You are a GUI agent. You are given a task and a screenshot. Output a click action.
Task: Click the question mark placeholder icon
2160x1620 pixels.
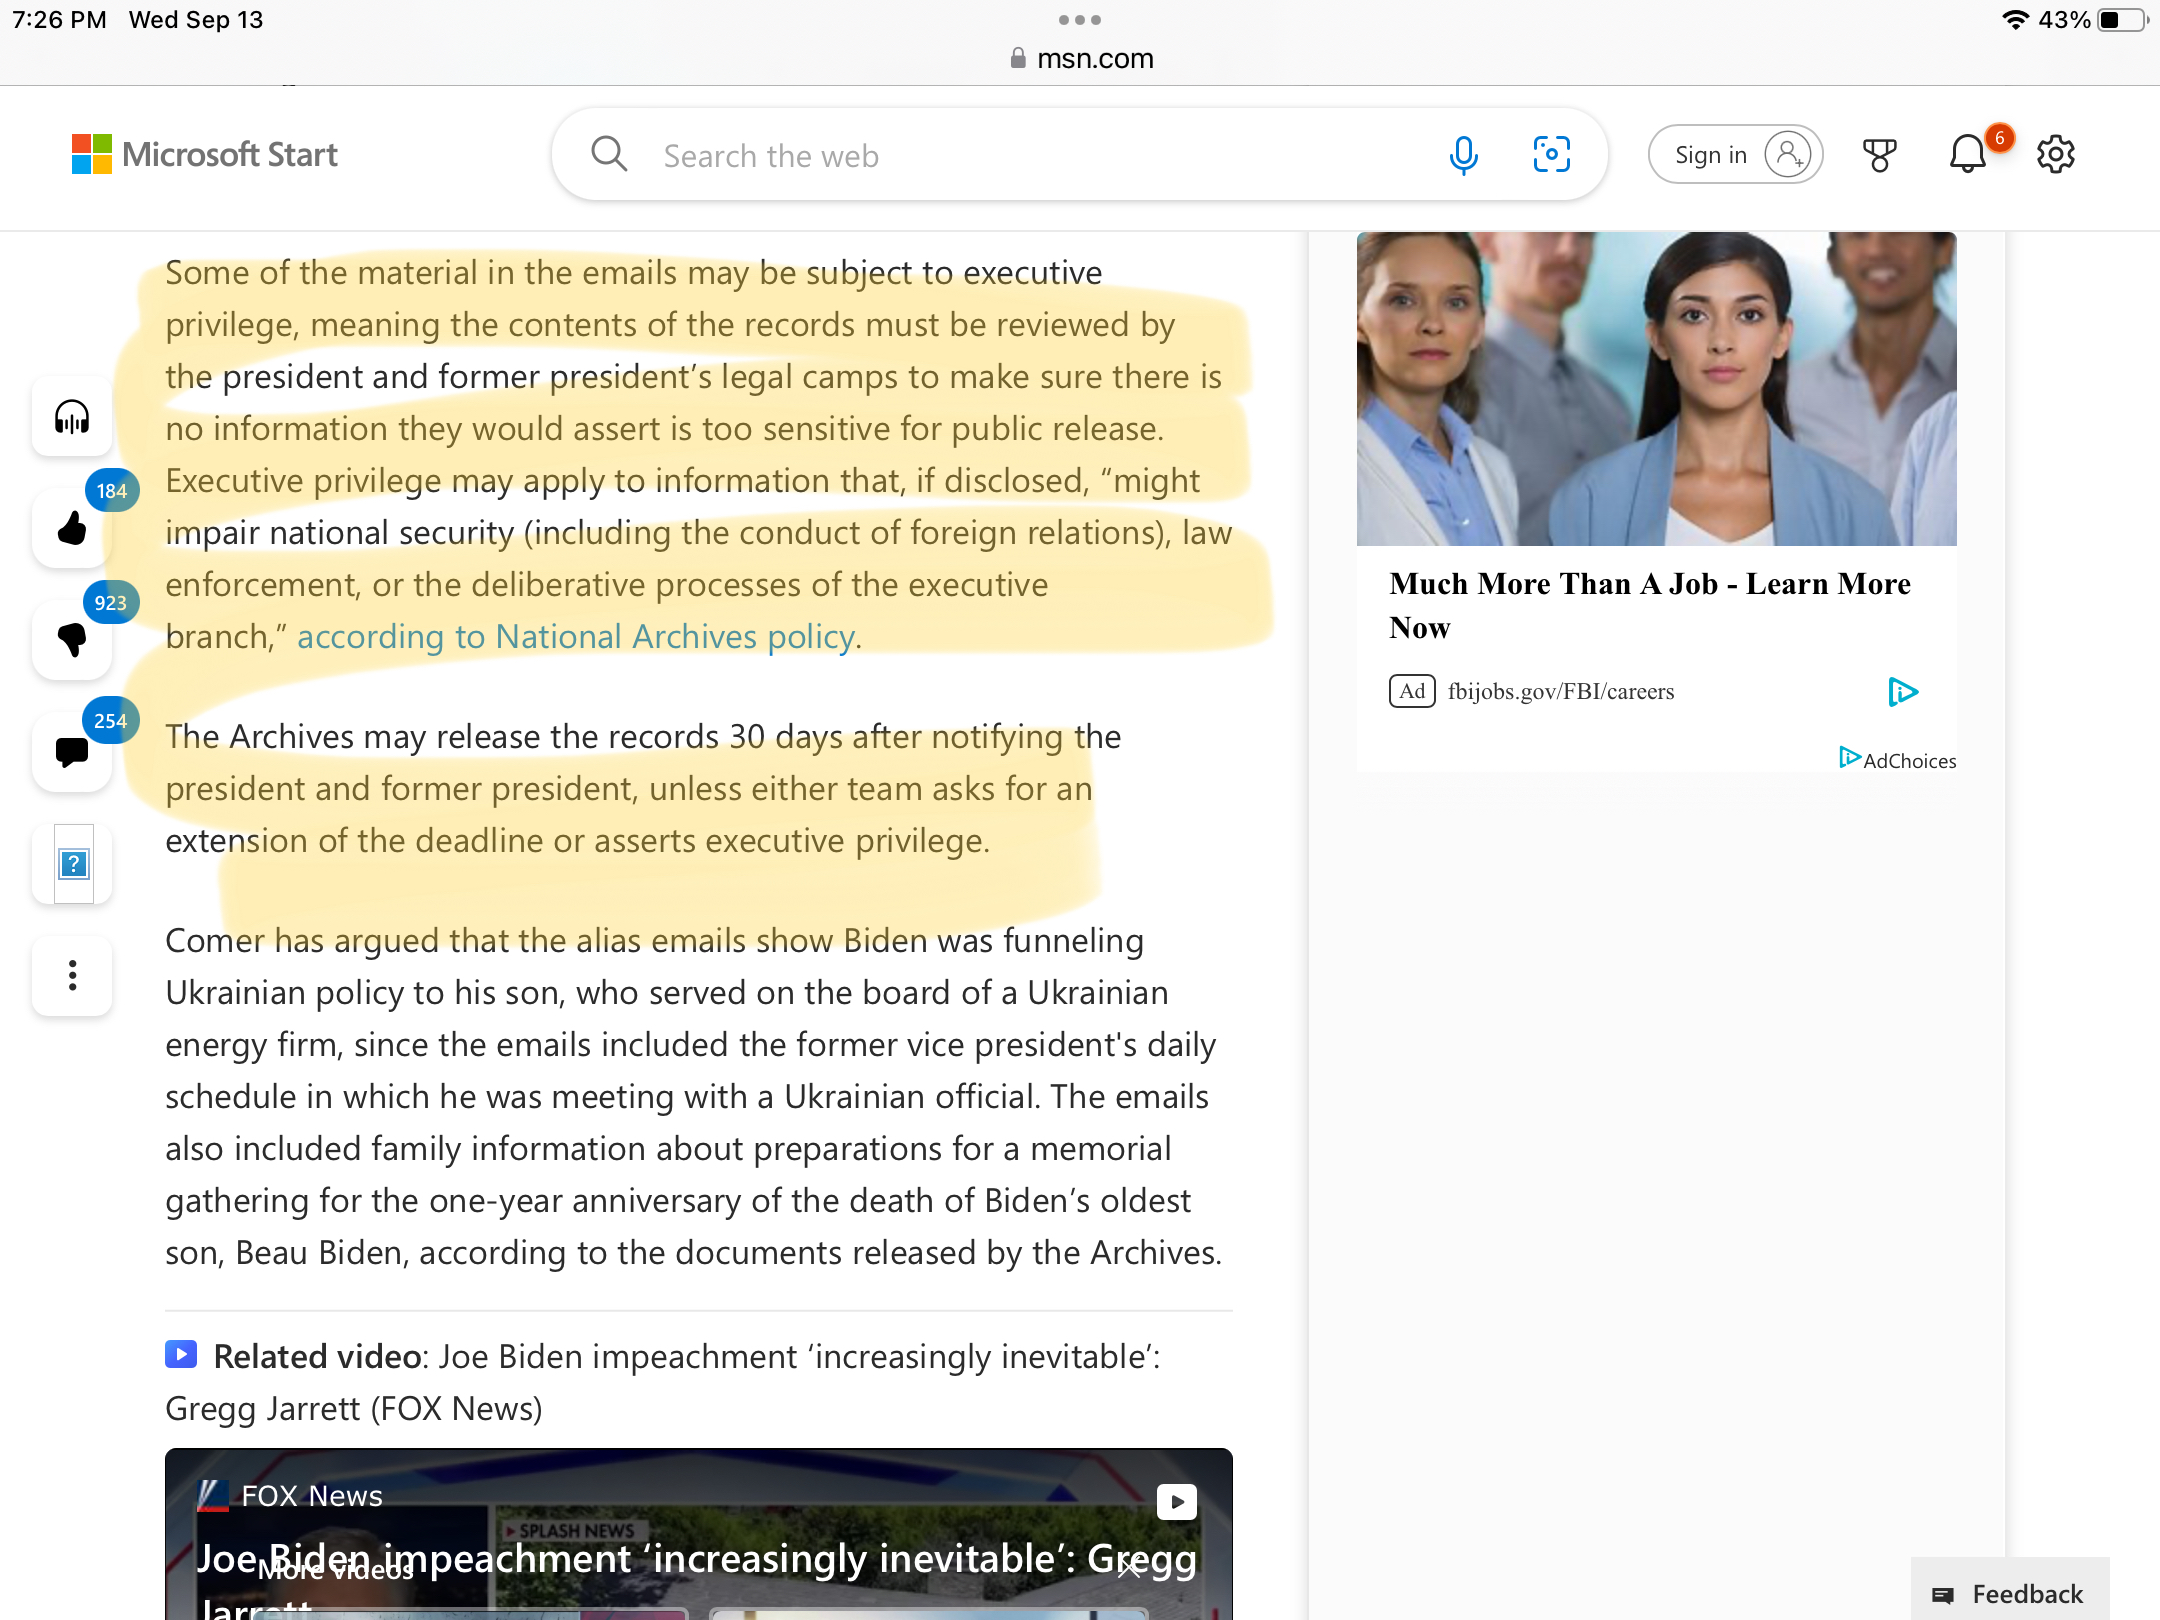(74, 864)
